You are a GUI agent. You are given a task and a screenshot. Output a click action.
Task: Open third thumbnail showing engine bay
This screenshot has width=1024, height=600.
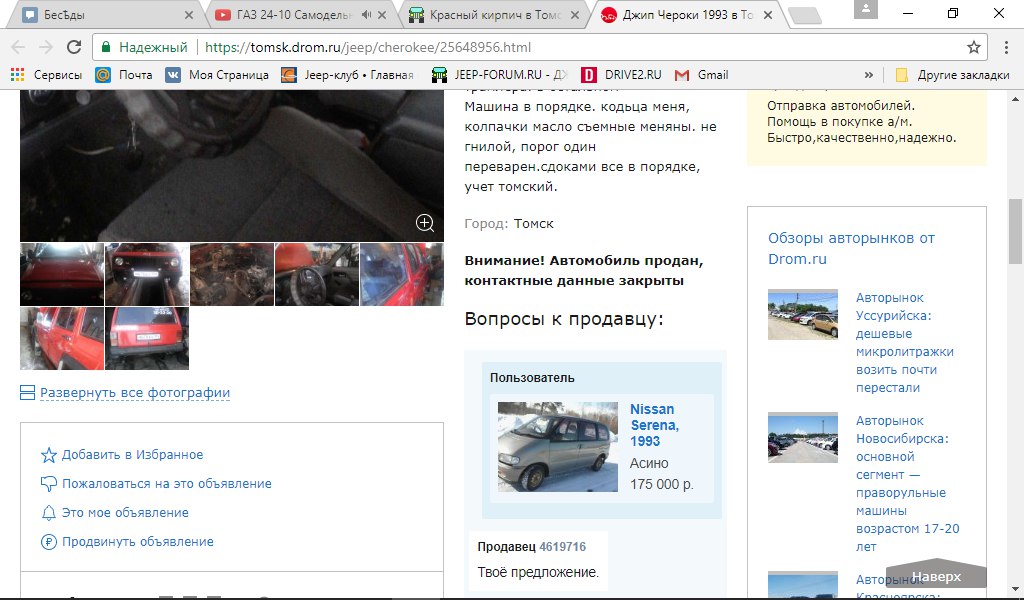coord(232,274)
